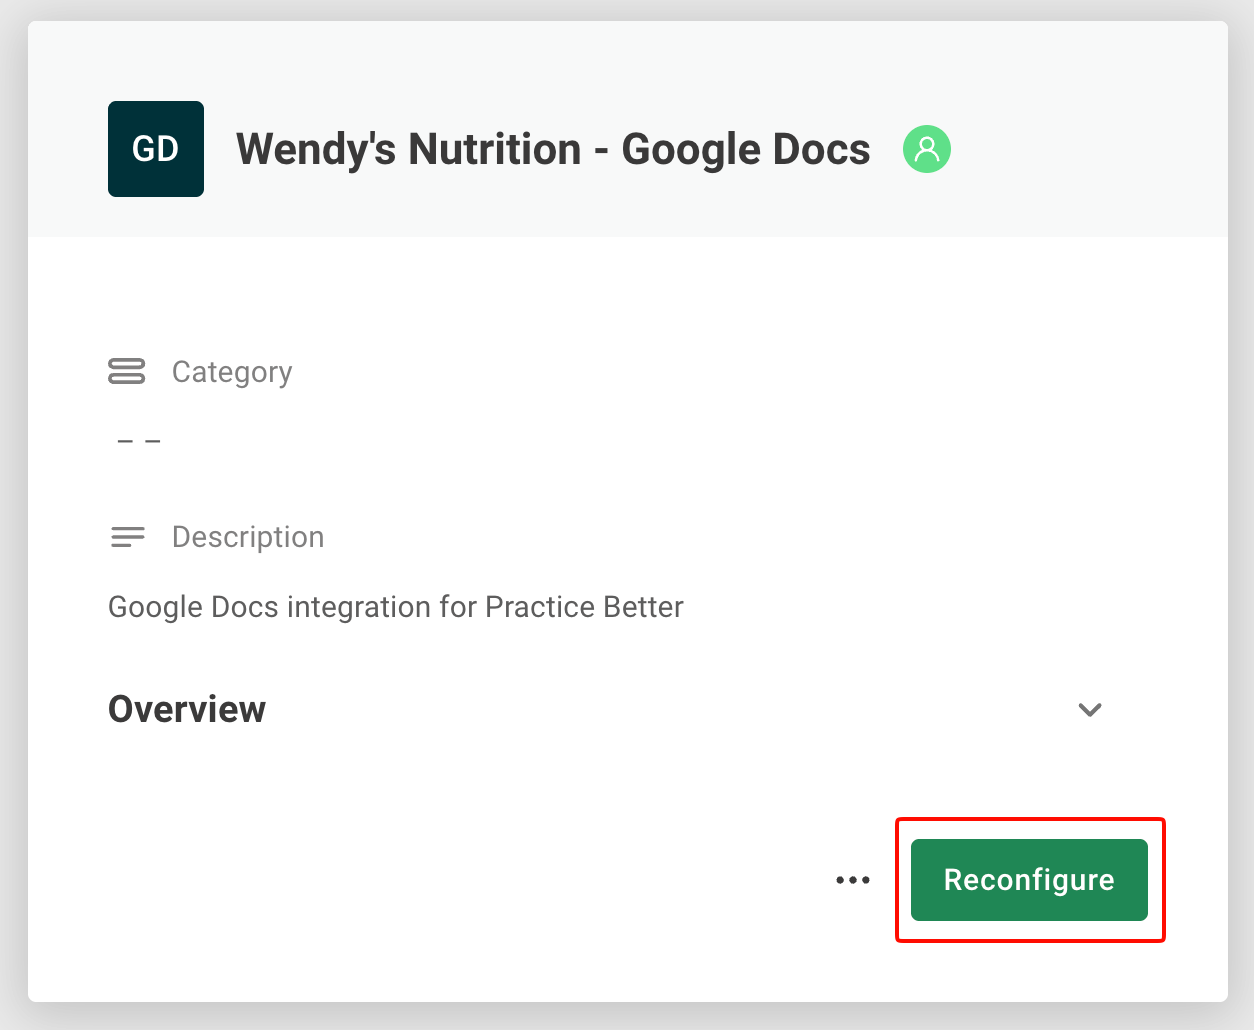Click "Google Docs" in the header title
This screenshot has height=1030, width=1254.
point(746,149)
